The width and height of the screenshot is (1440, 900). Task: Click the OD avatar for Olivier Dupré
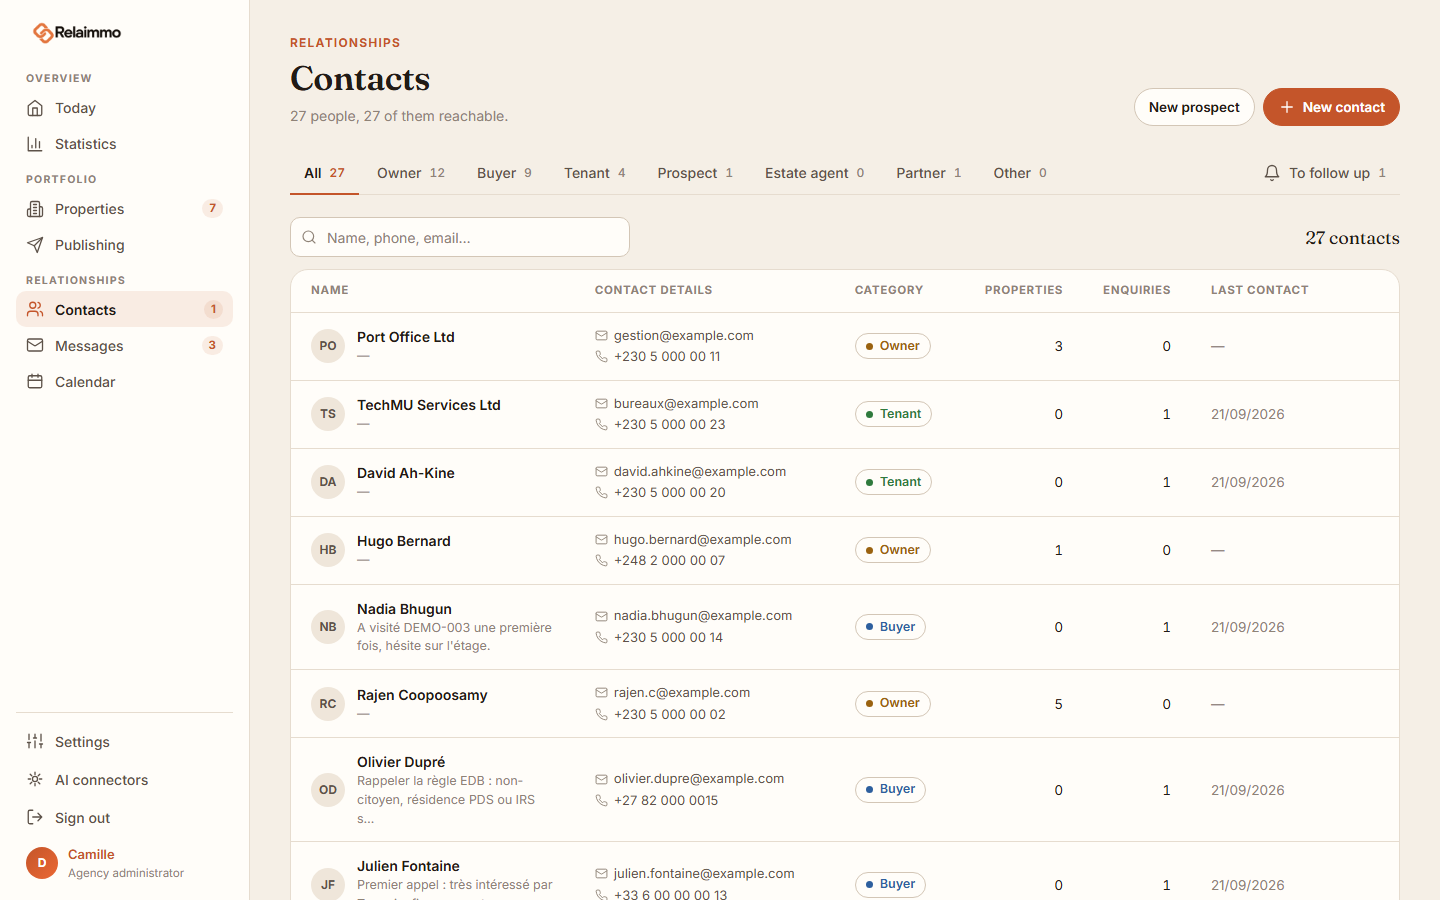[x=328, y=790]
